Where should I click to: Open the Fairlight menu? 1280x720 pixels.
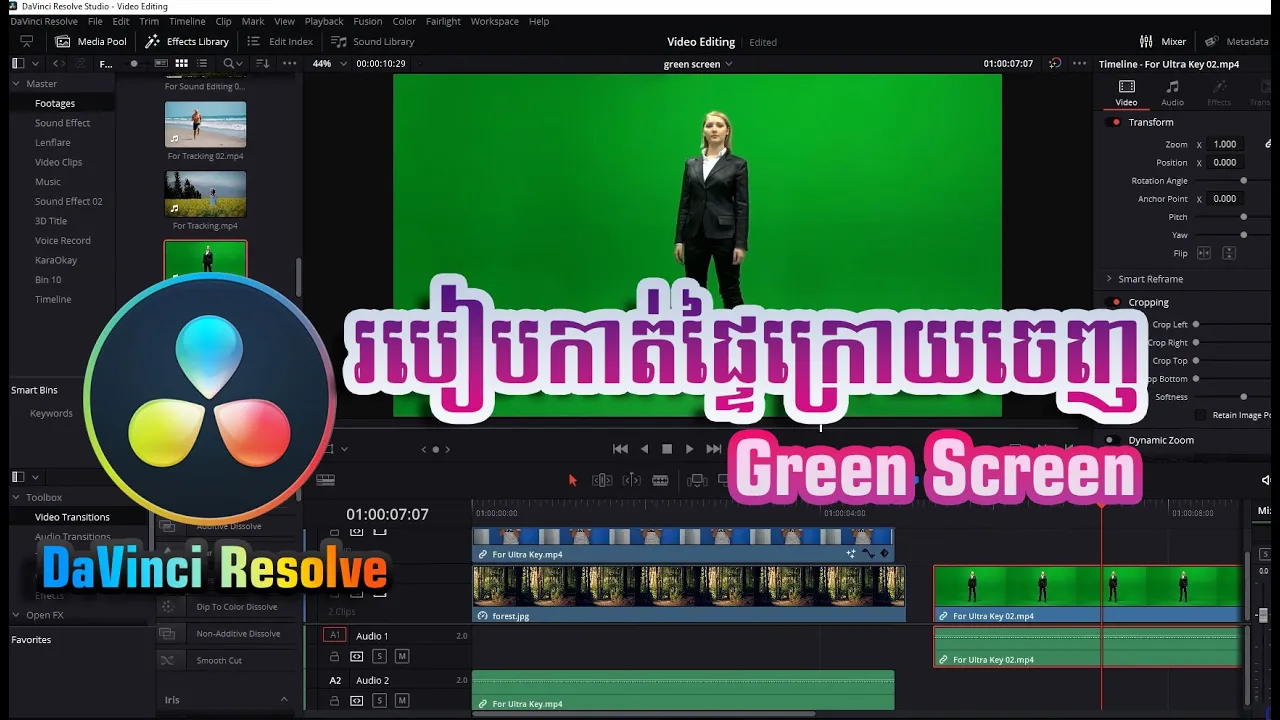pos(443,21)
